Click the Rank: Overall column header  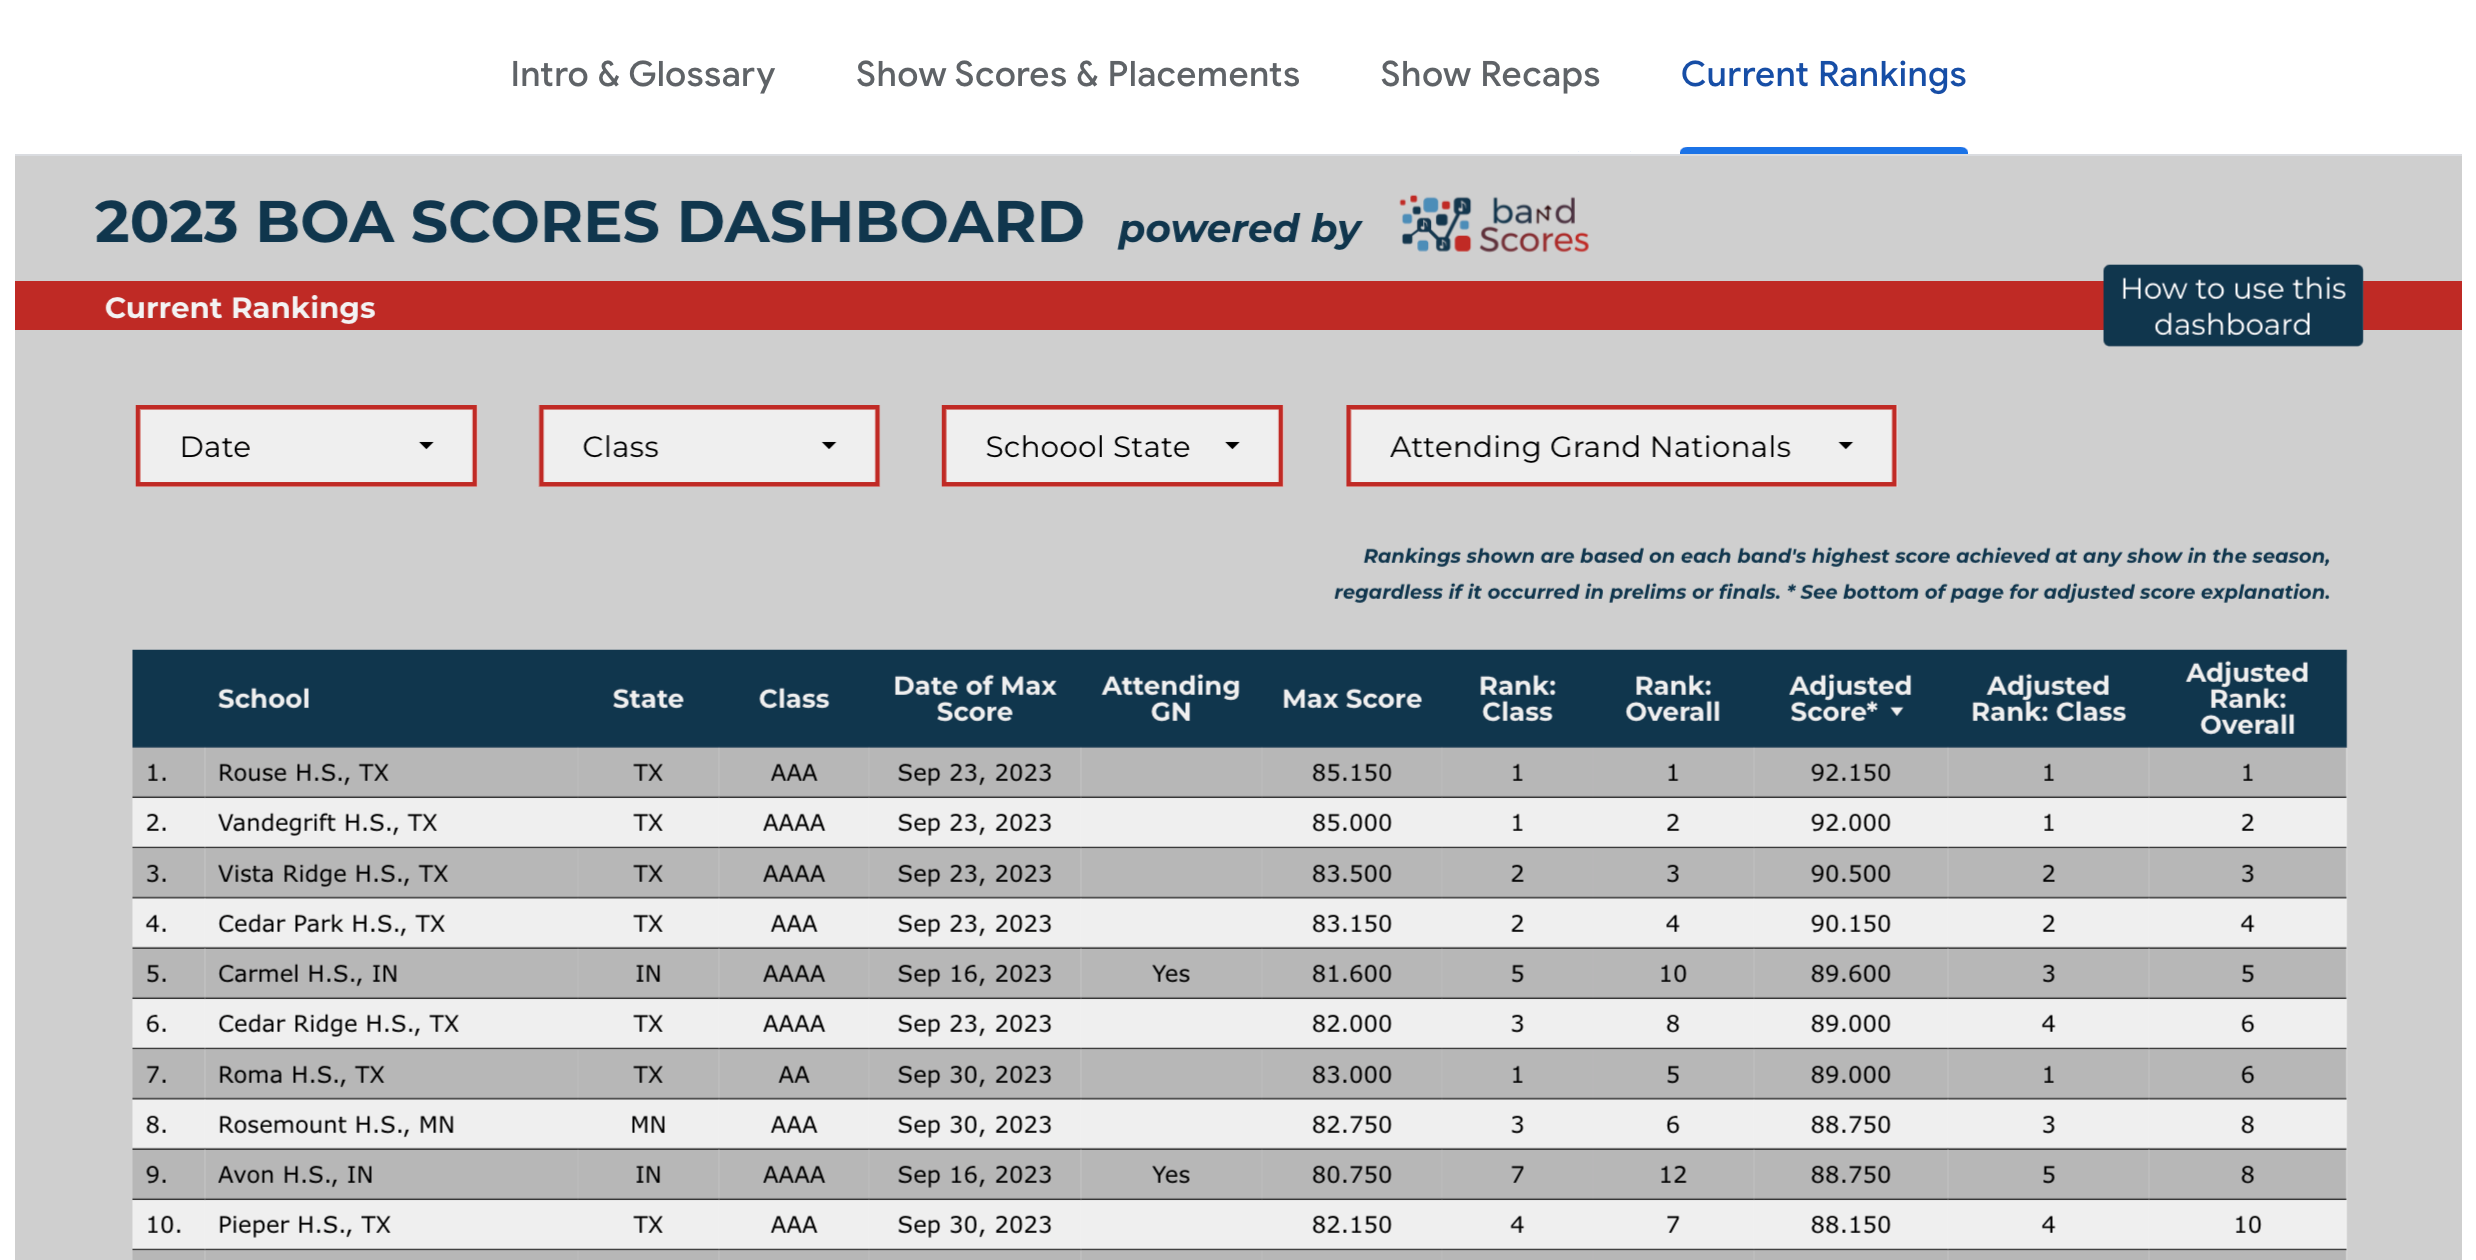point(1672,699)
